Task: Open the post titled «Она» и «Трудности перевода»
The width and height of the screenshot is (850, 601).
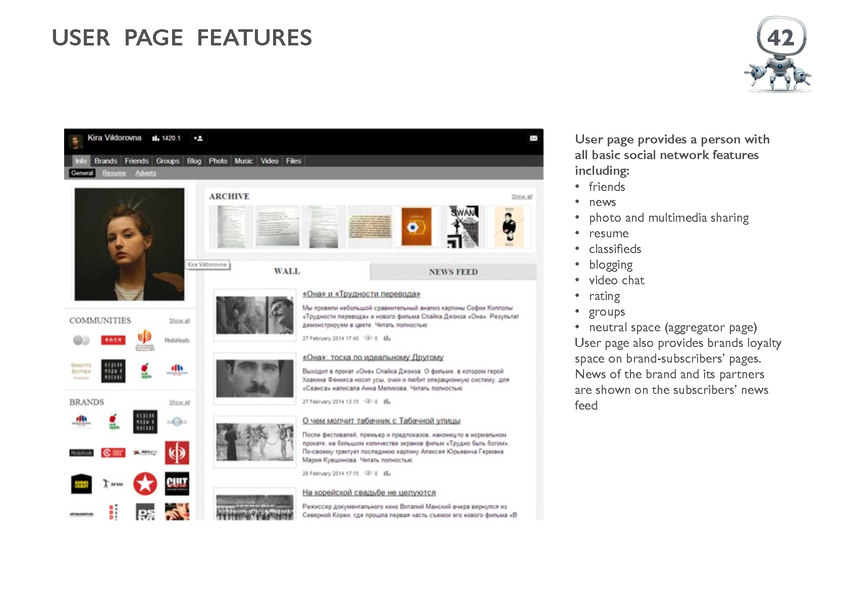Action: [361, 294]
